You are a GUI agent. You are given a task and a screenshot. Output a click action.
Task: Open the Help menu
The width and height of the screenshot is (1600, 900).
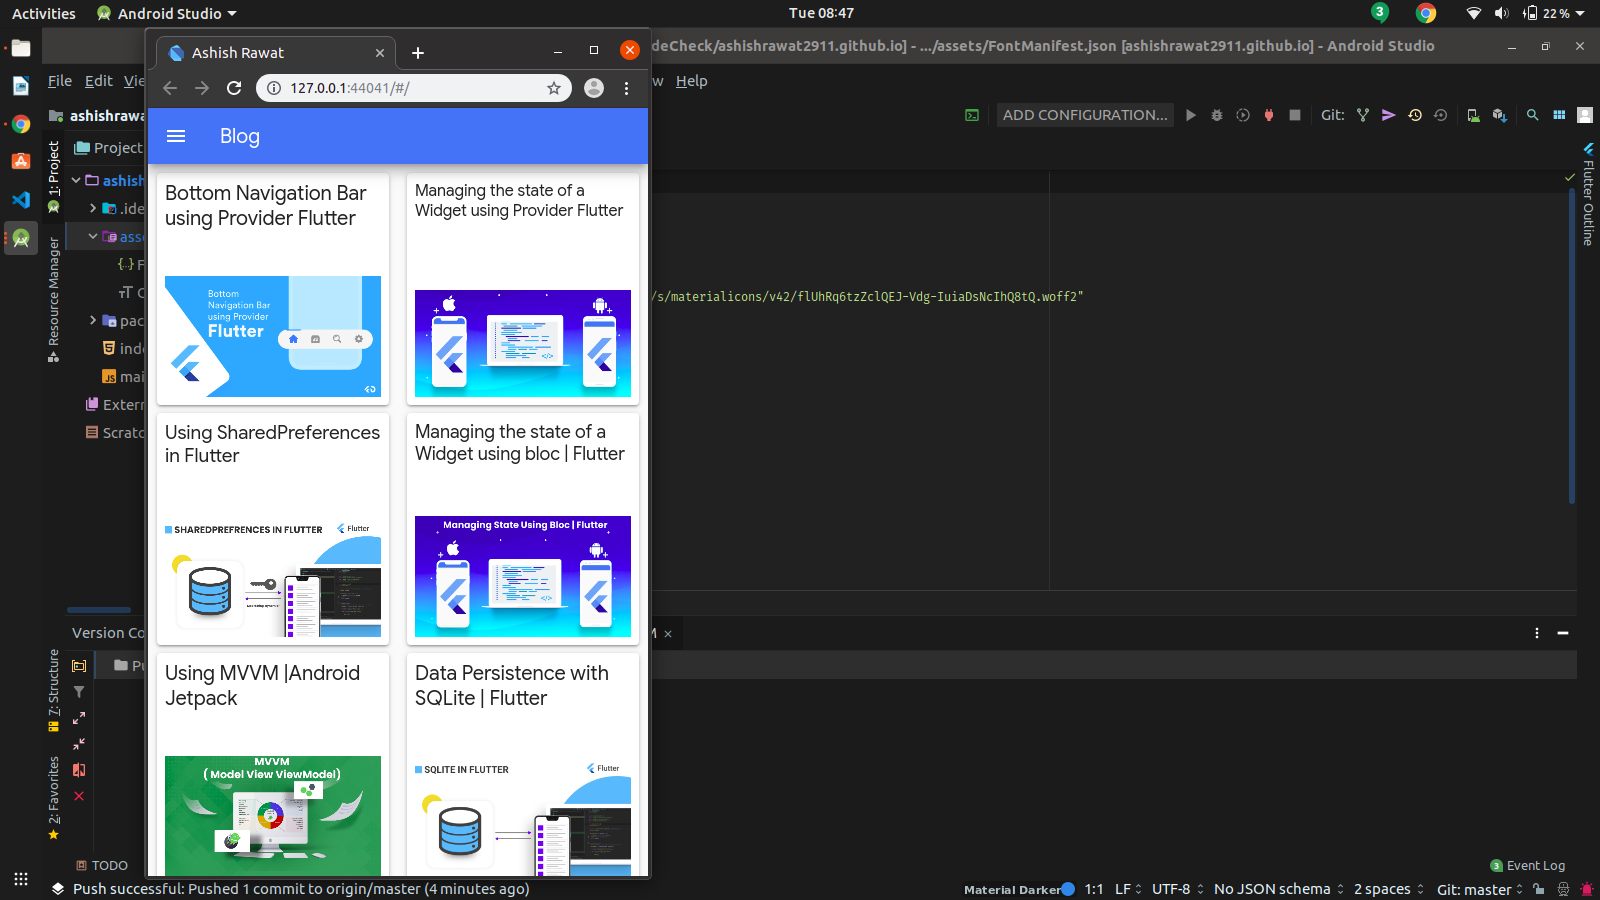[691, 81]
